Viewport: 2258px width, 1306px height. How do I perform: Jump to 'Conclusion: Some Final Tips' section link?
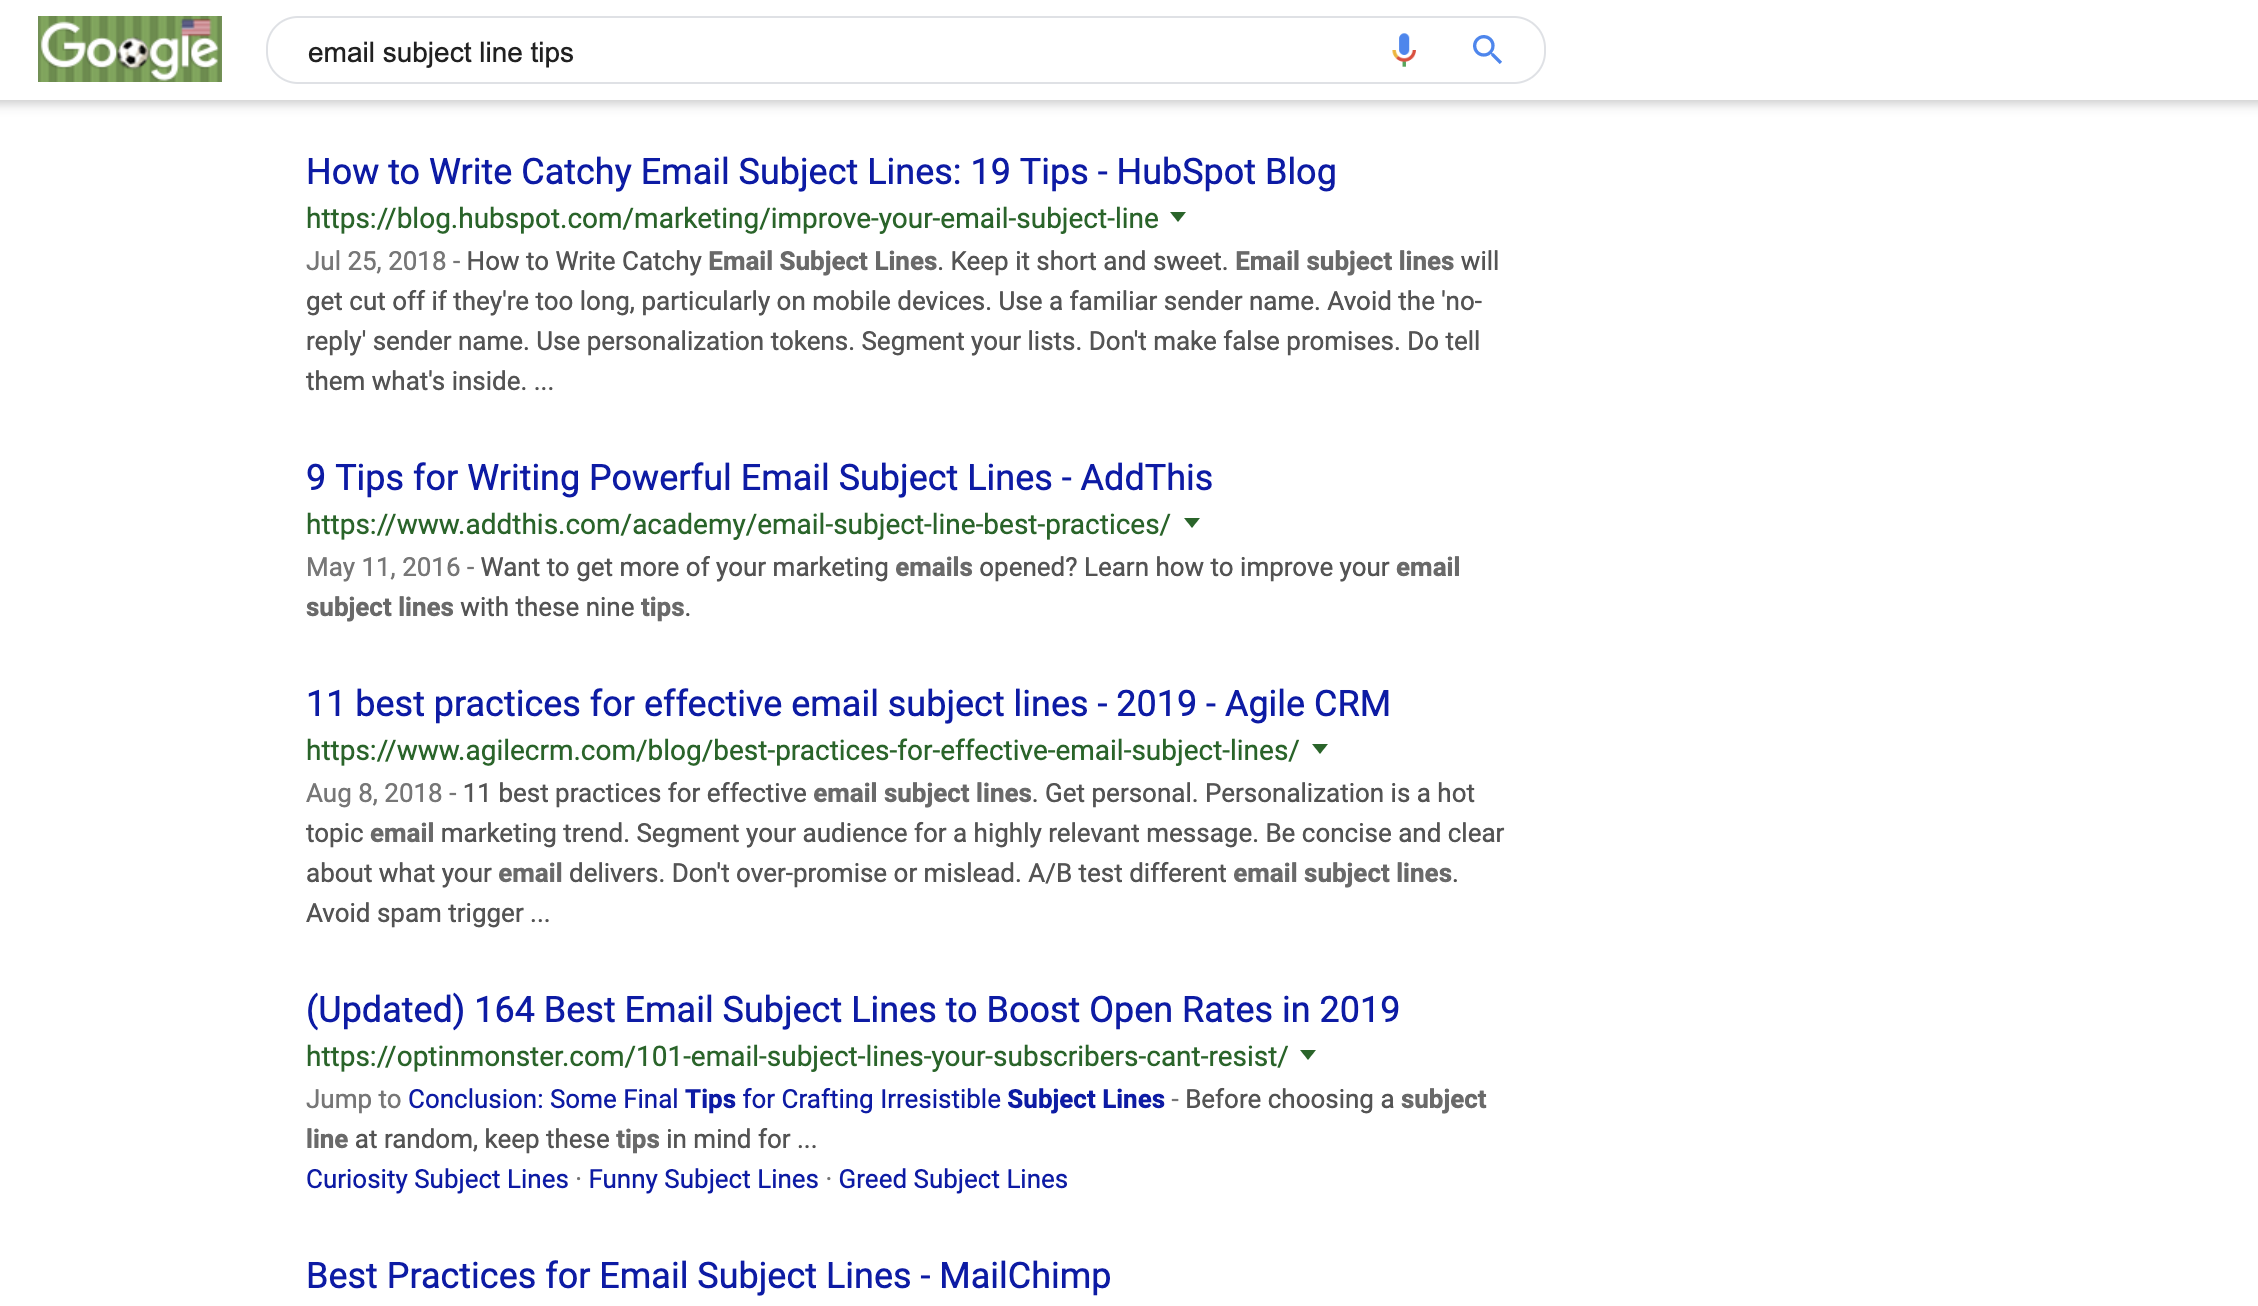pos(786,1099)
